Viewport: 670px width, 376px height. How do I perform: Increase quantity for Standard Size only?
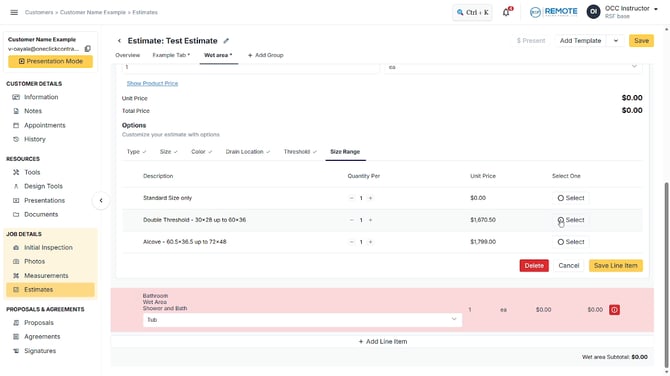coord(370,198)
